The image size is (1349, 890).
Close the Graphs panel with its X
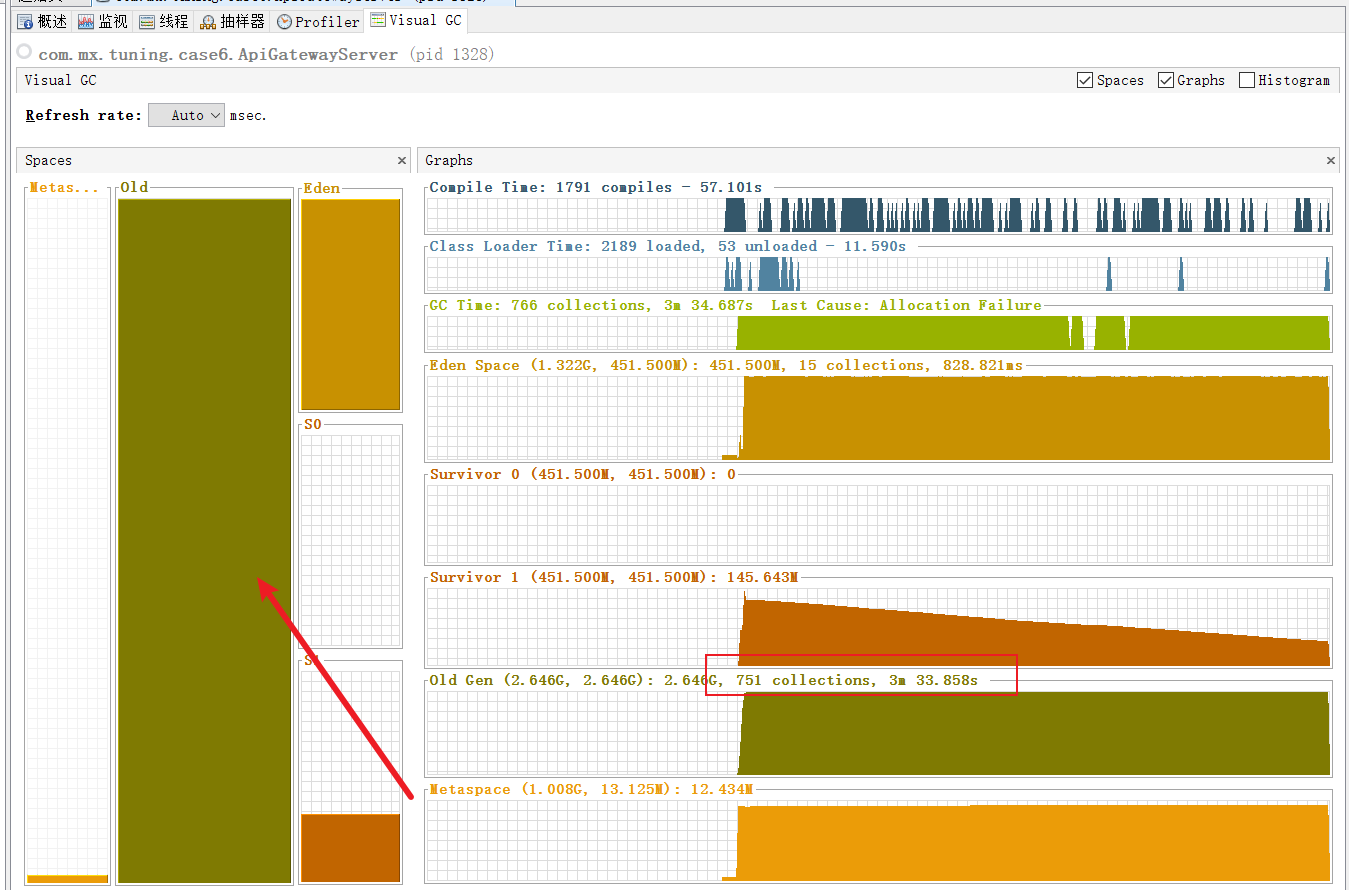click(x=1331, y=160)
